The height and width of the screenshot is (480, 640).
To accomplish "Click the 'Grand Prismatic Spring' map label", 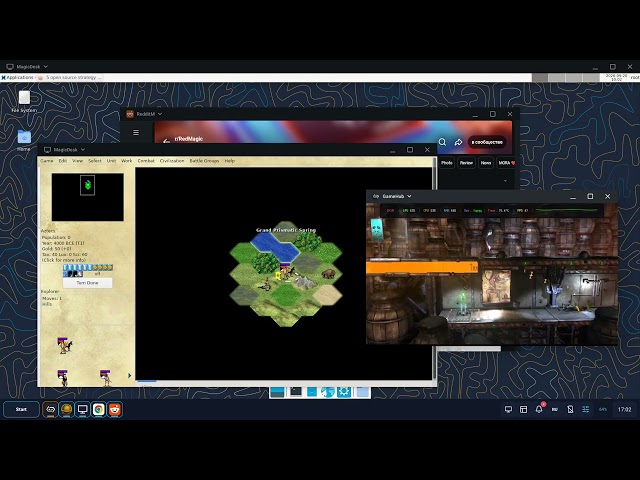I will coord(286,230).
